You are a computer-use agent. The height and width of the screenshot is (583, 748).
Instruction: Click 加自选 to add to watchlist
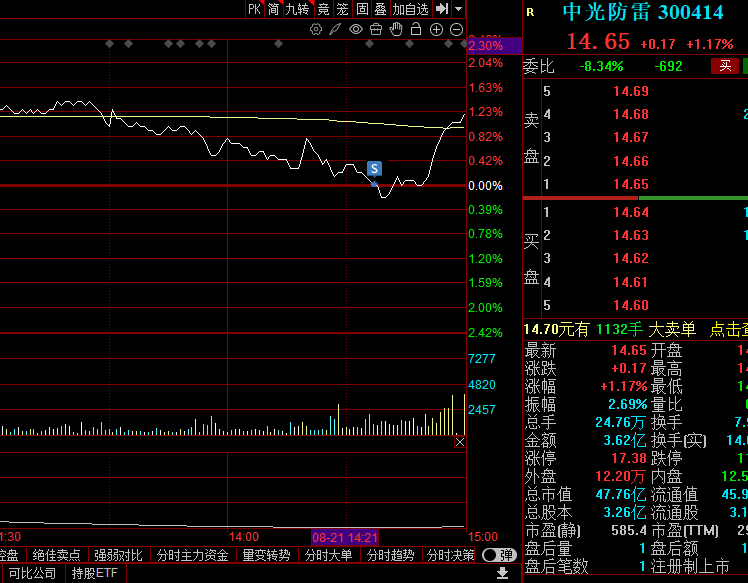pyautogui.click(x=410, y=9)
